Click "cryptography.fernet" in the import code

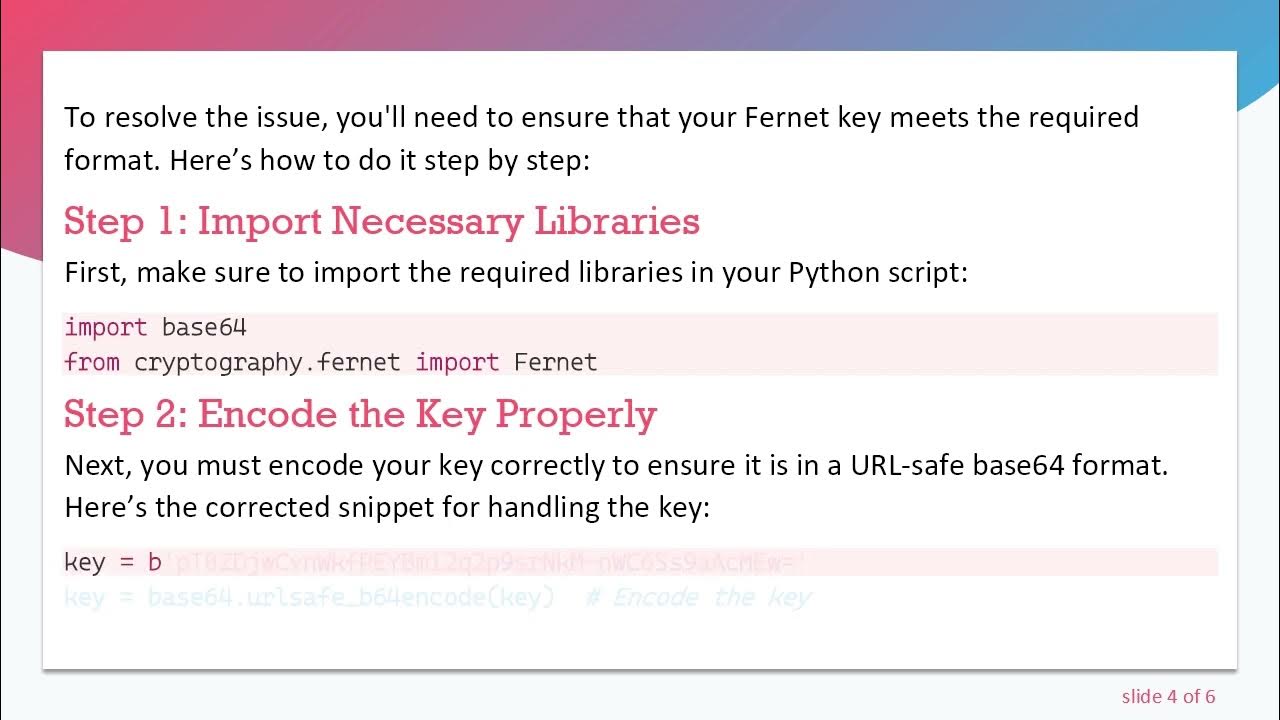tap(267, 362)
